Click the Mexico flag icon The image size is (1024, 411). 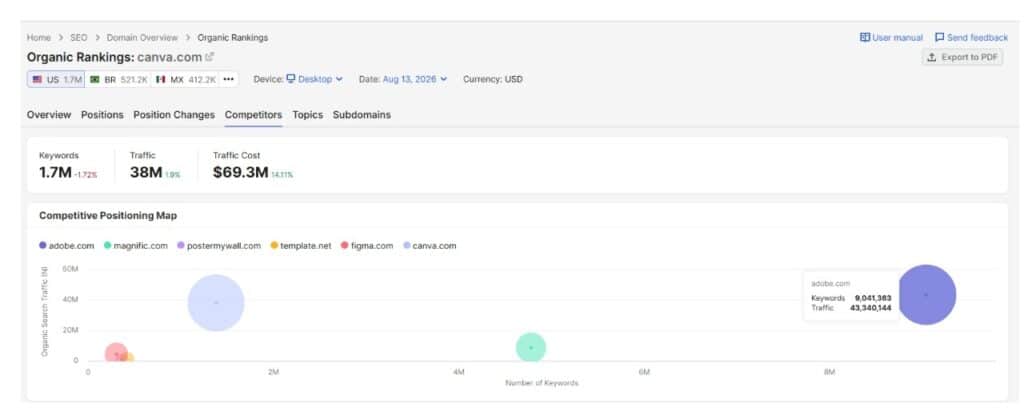click(161, 80)
